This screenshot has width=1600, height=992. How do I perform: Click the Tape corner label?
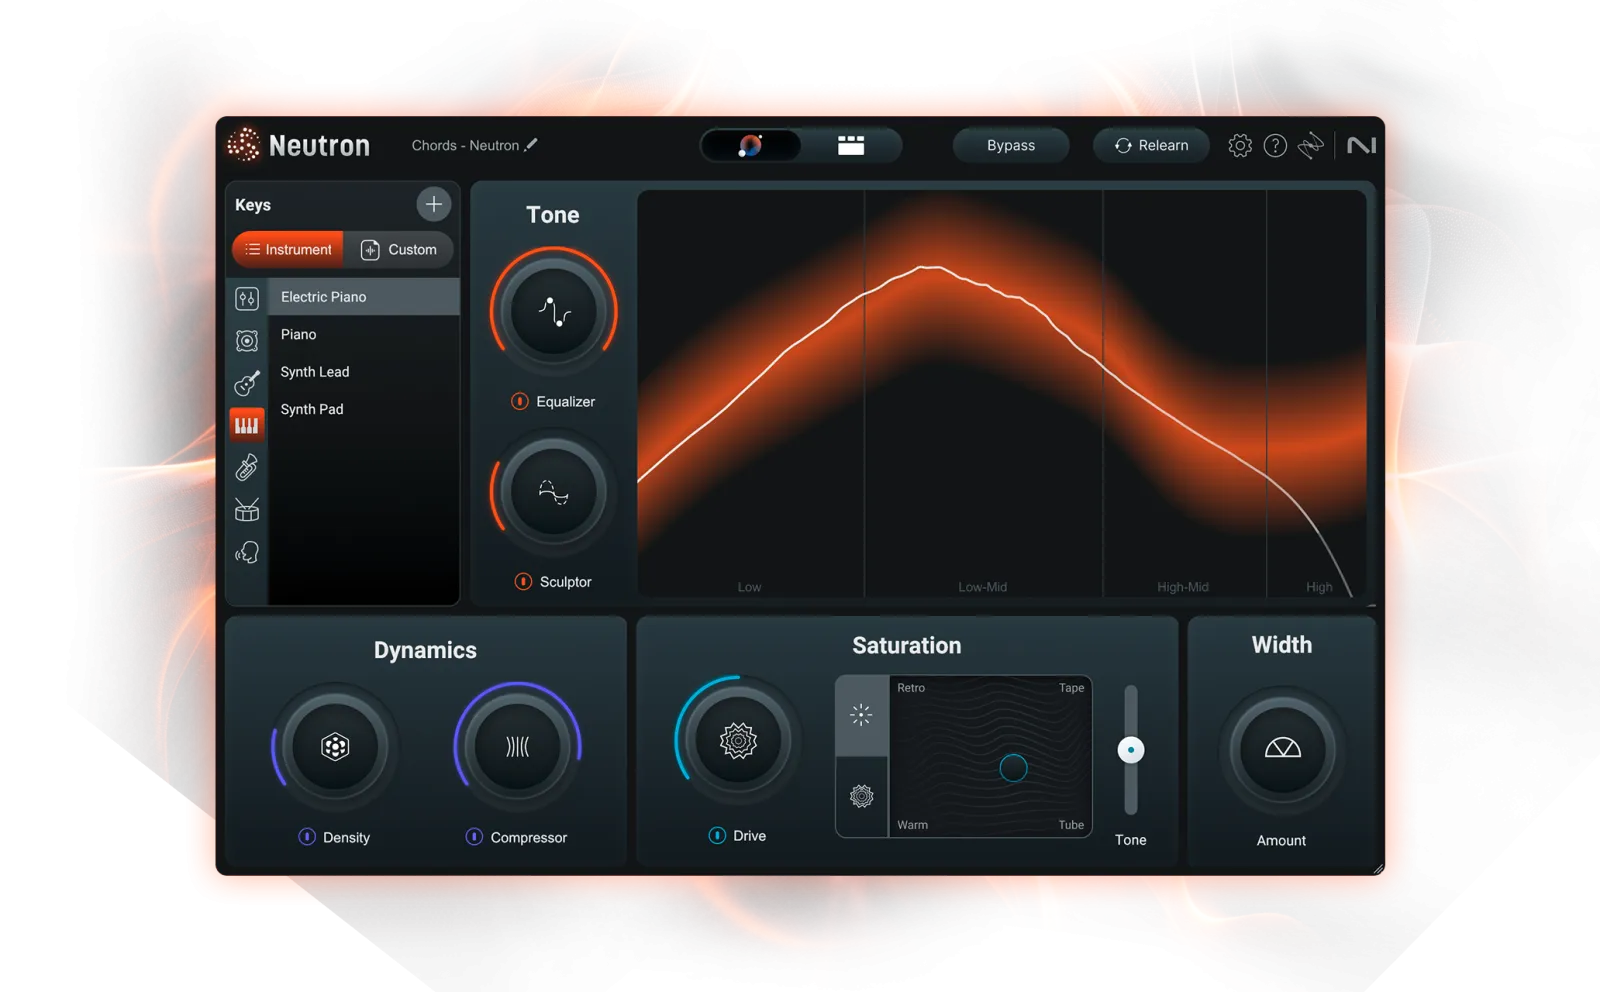(1072, 688)
